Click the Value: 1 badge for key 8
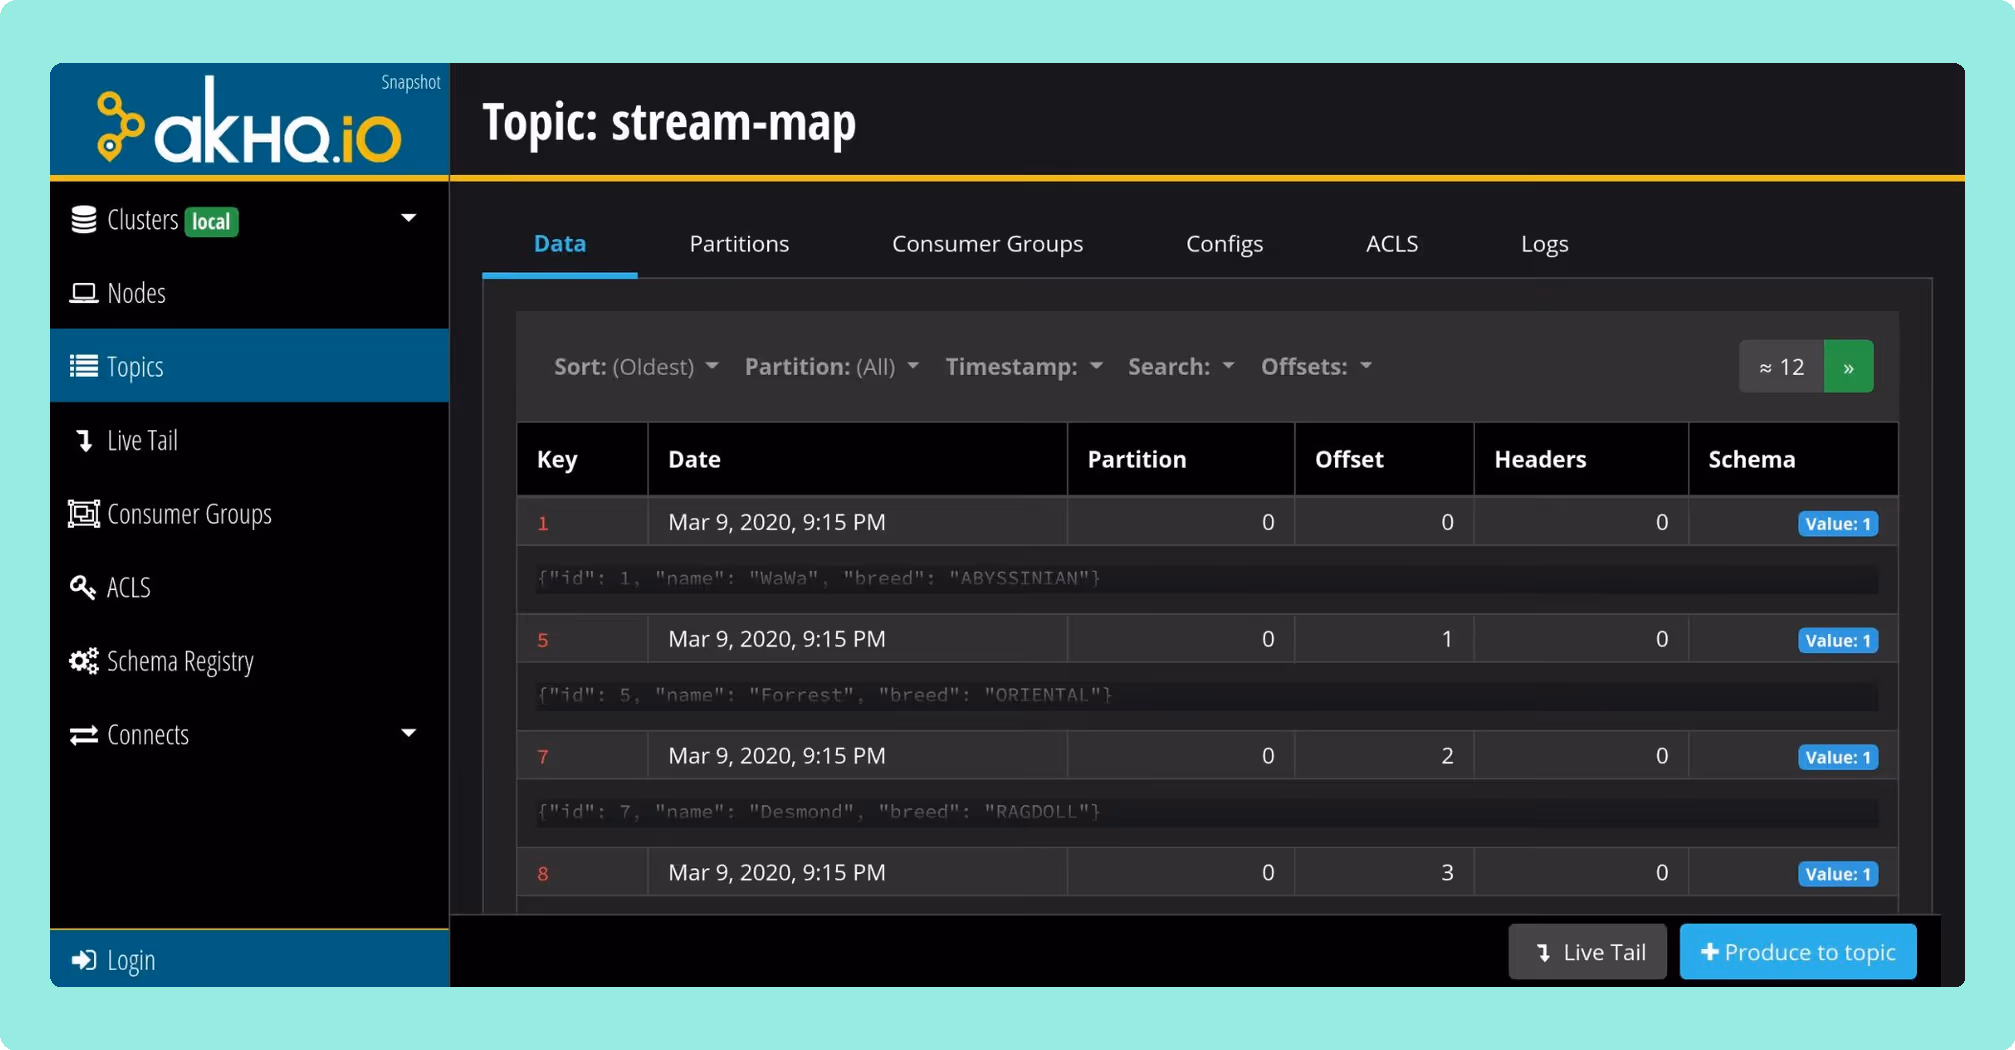The height and width of the screenshot is (1050, 2015). click(x=1837, y=874)
